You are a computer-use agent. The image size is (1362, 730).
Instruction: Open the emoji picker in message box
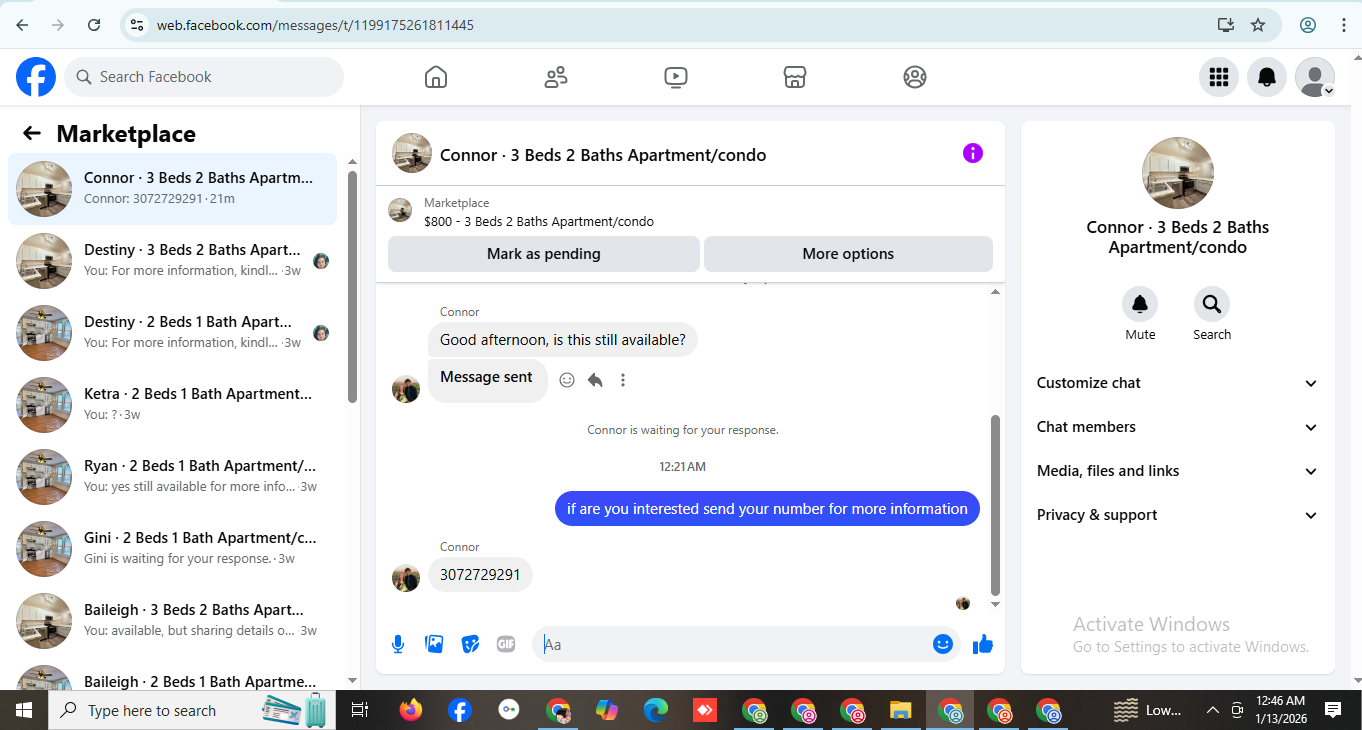(x=942, y=644)
